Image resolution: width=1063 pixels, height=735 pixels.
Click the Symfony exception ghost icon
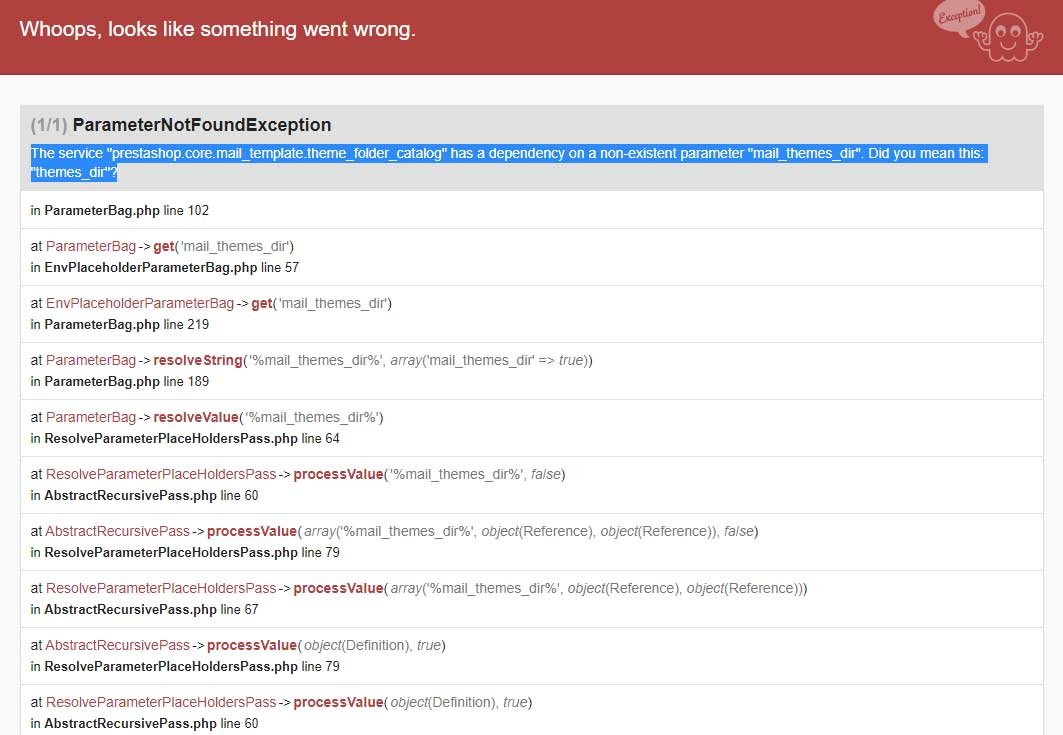pos(1008,37)
